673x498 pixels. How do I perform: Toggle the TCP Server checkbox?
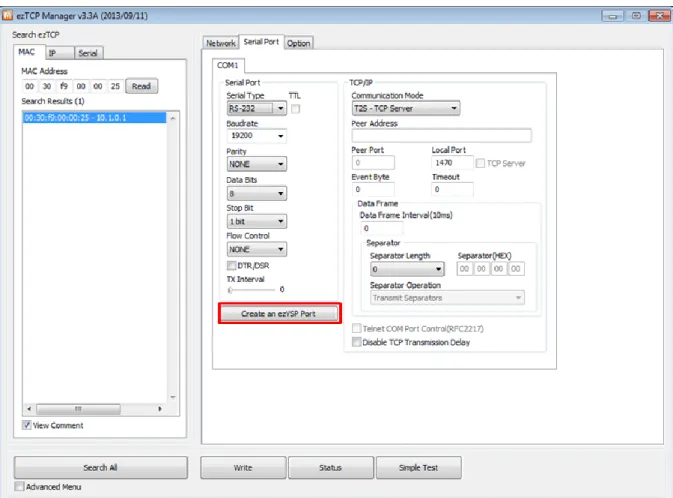pyautogui.click(x=480, y=163)
